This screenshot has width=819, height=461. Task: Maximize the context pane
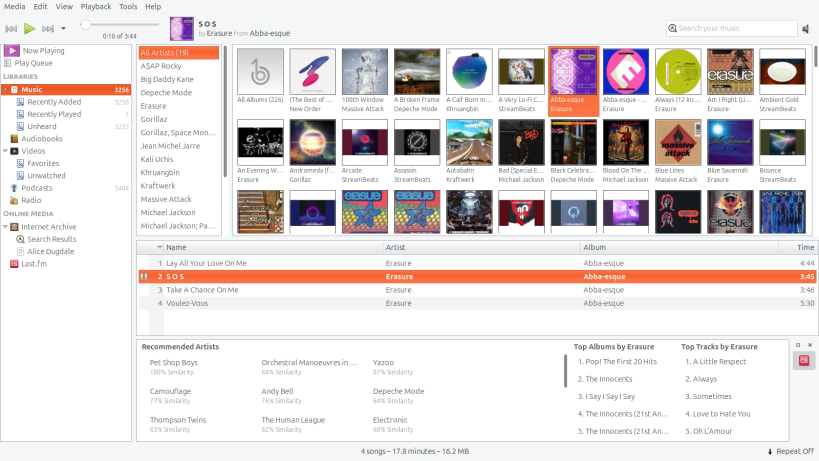tap(798, 345)
